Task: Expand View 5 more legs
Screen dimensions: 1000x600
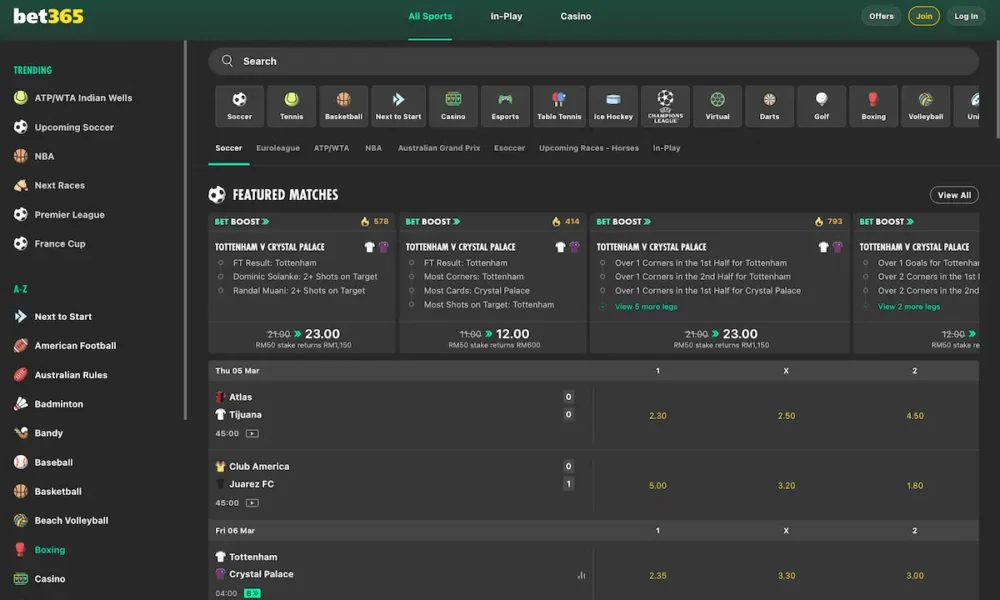Action: (645, 307)
